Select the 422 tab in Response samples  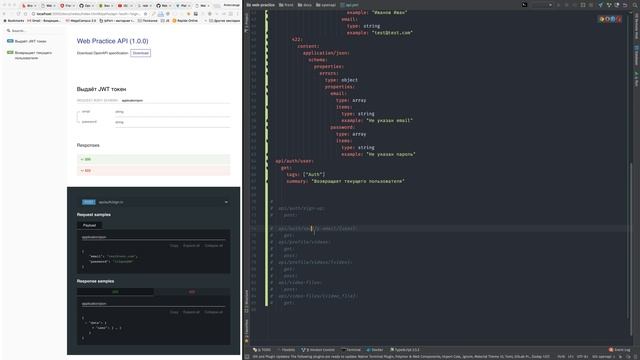pos(192,292)
